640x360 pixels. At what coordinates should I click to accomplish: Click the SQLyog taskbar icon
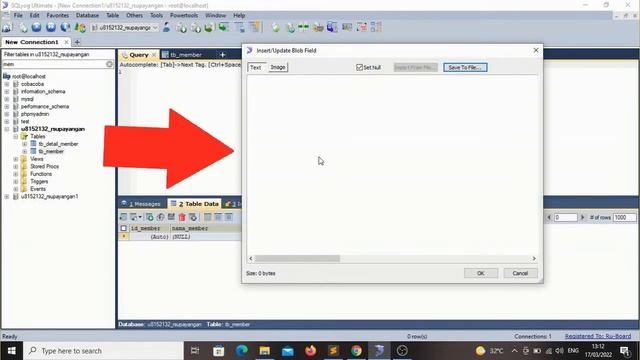379,351
